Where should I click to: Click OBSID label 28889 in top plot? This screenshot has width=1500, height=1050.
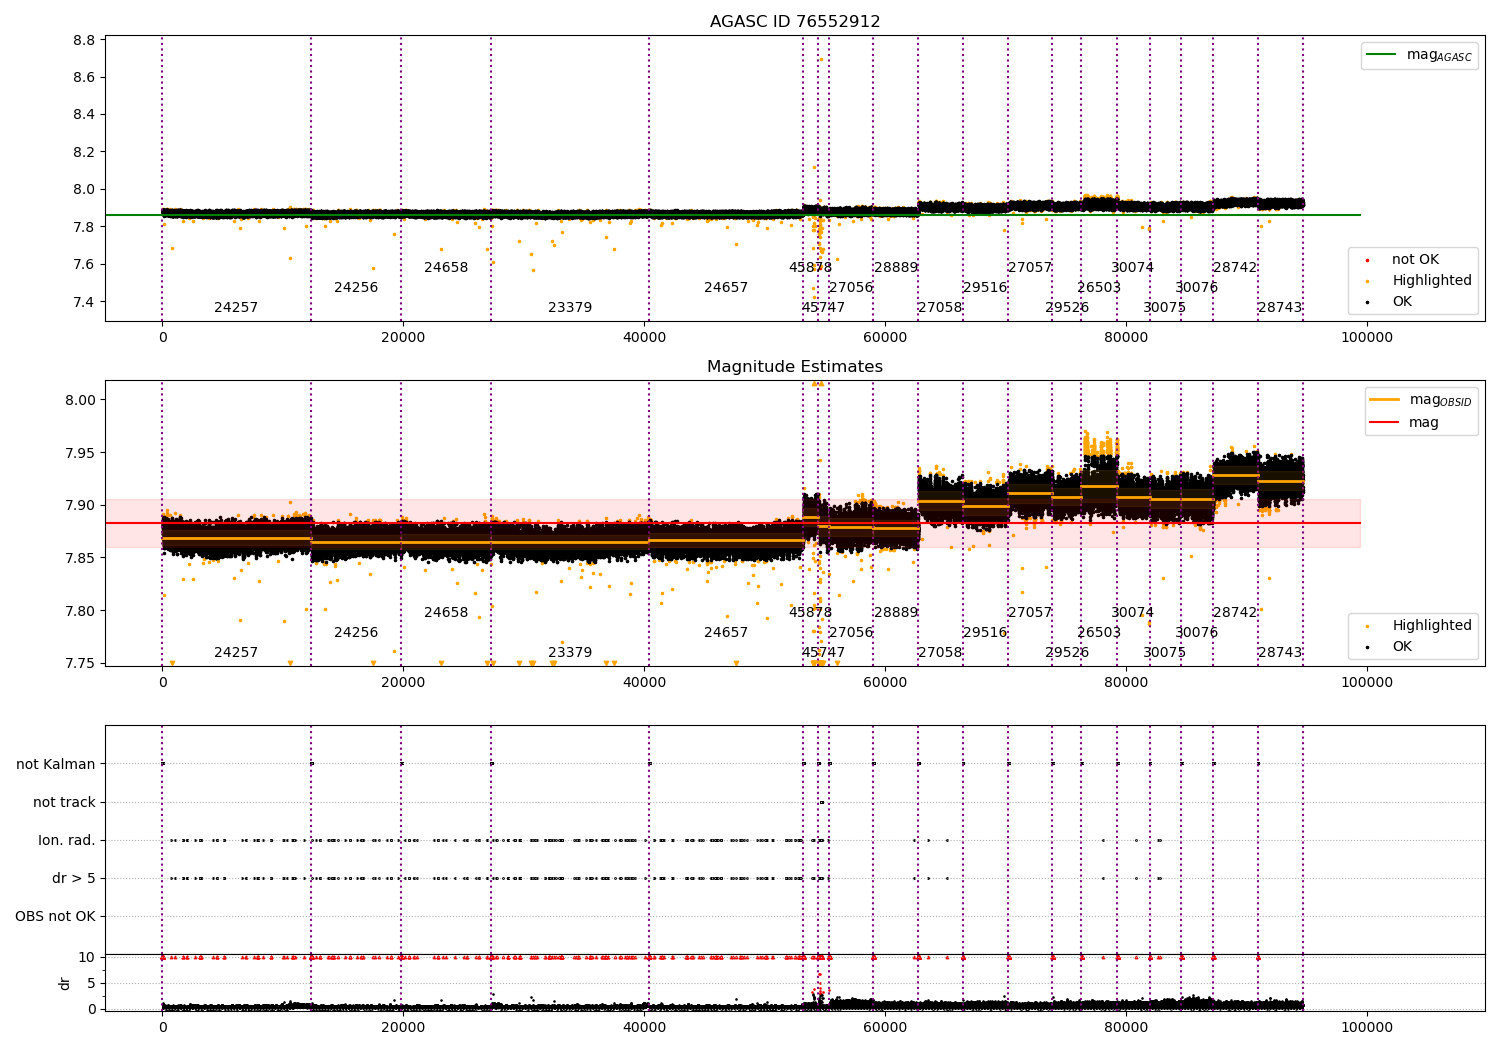[896, 268]
